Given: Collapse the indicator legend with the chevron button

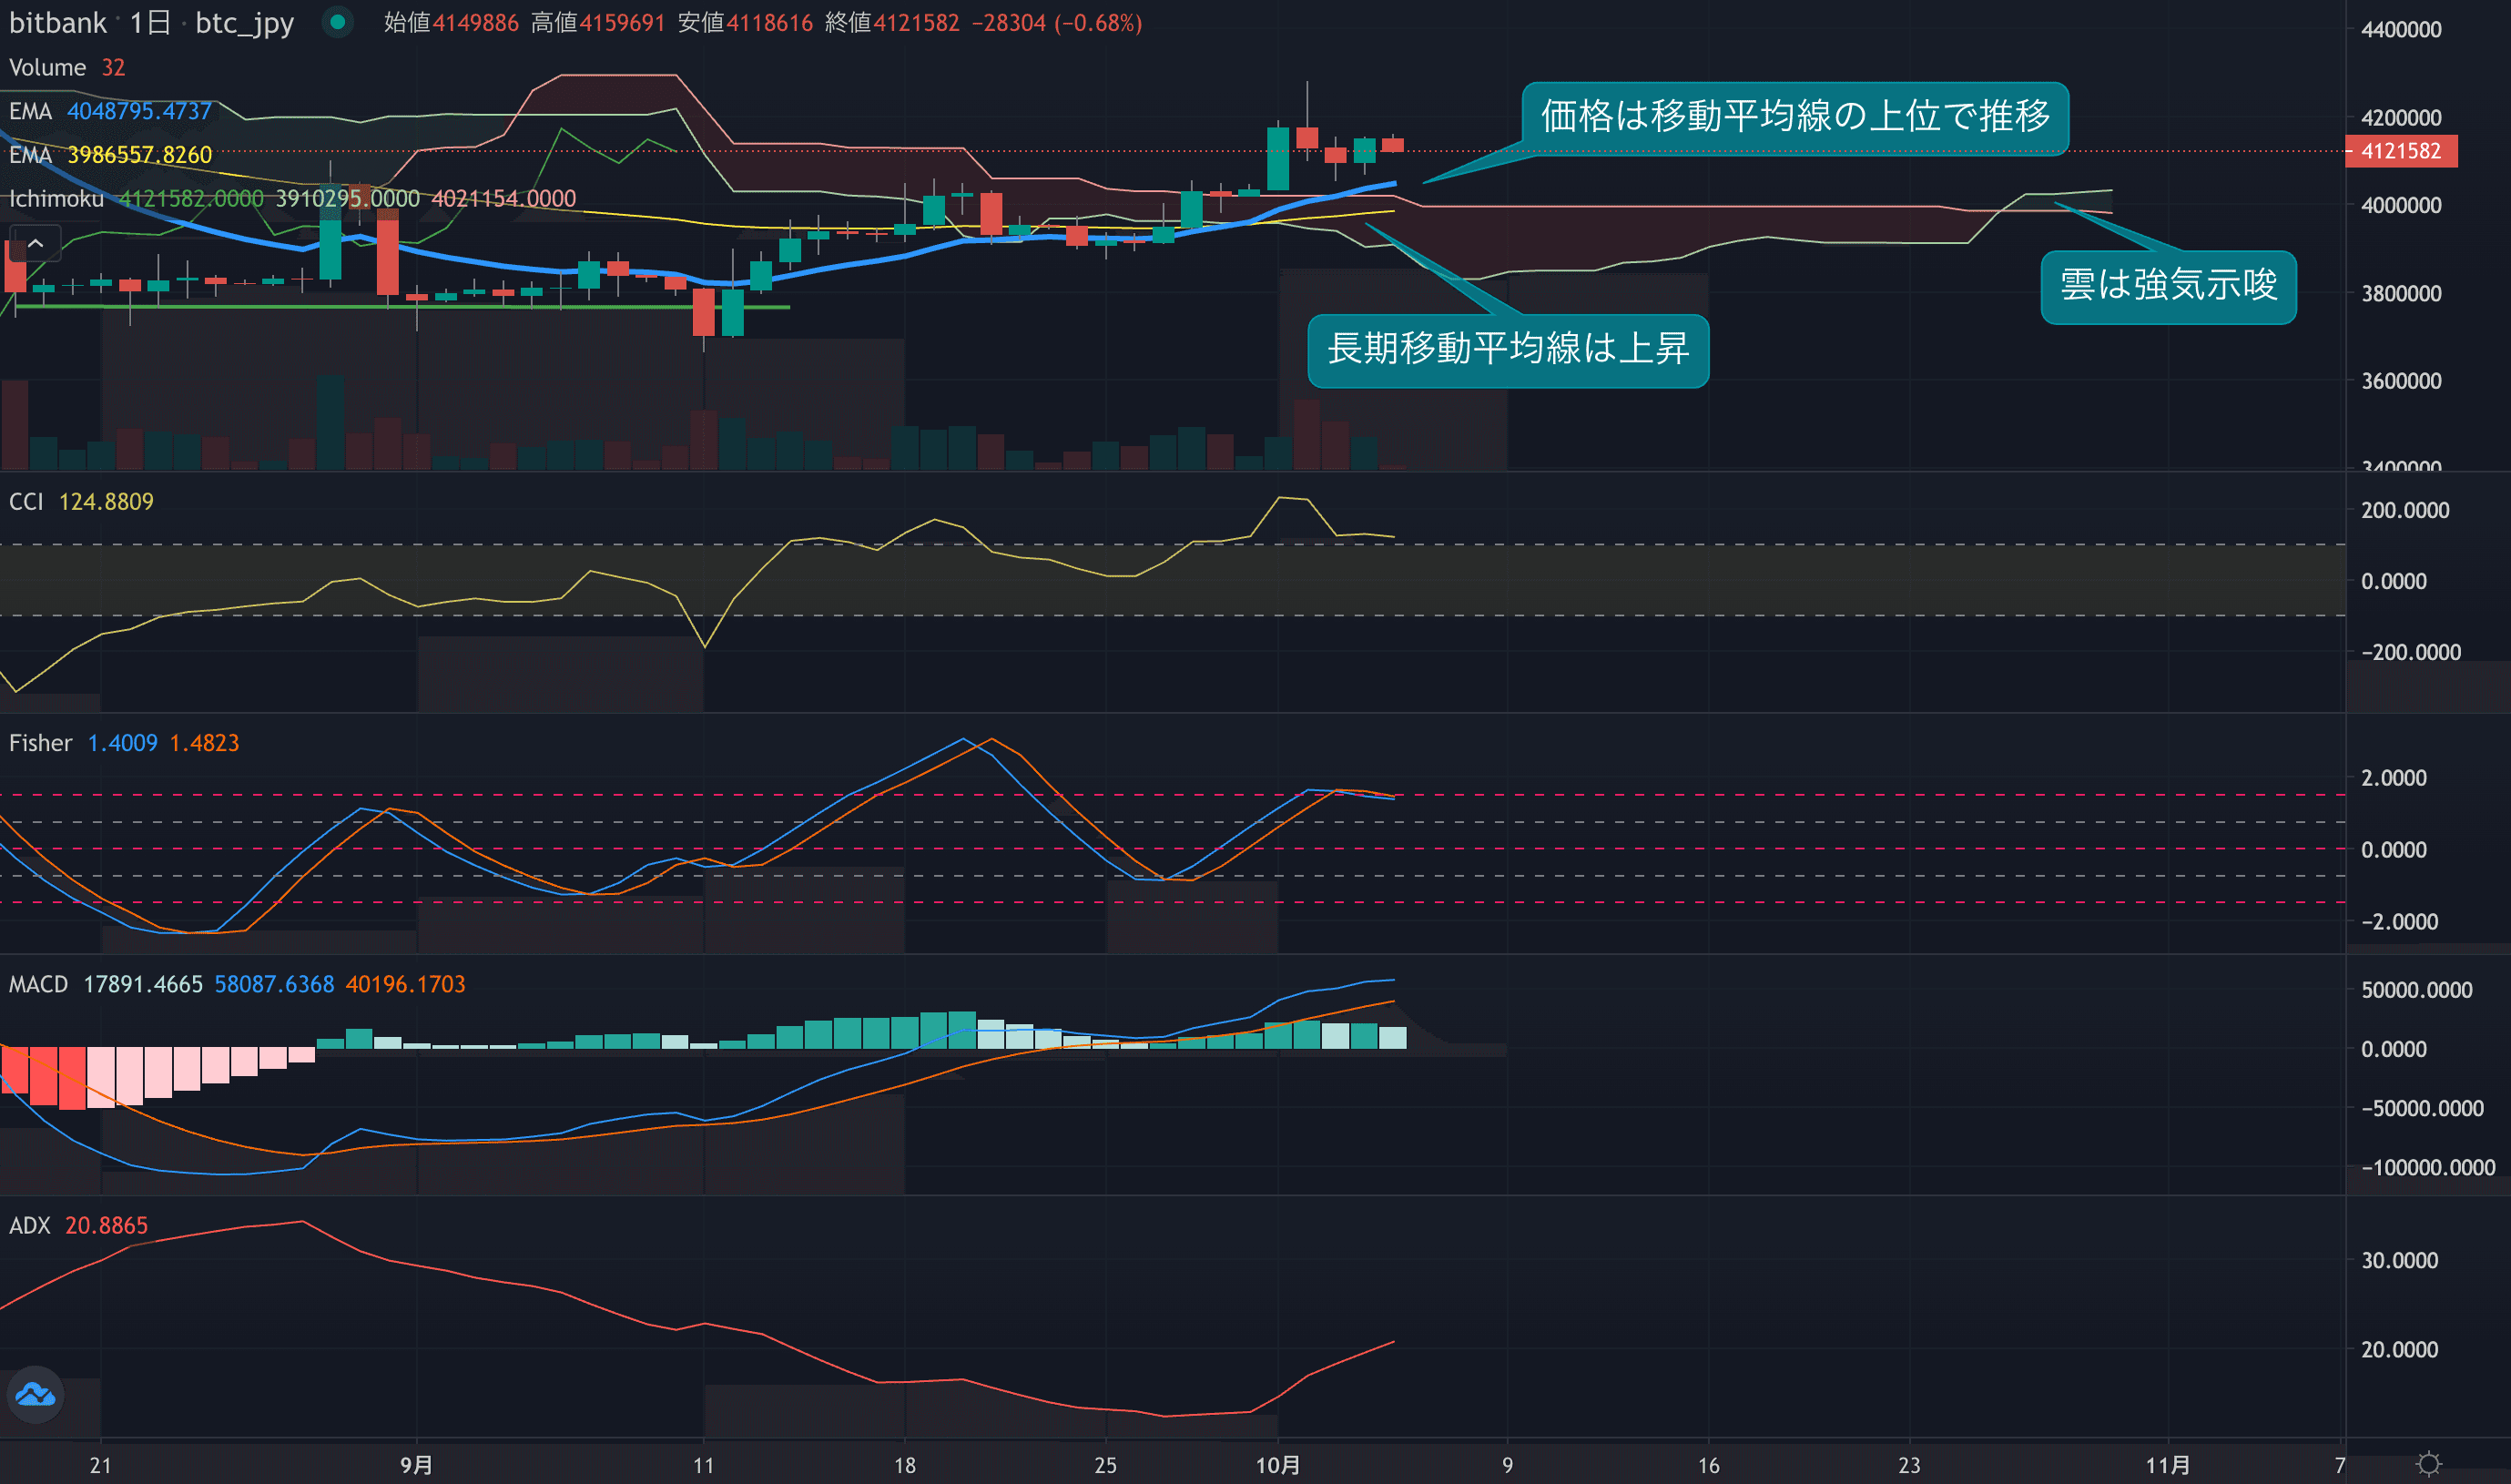Looking at the screenshot, I should [x=35, y=243].
